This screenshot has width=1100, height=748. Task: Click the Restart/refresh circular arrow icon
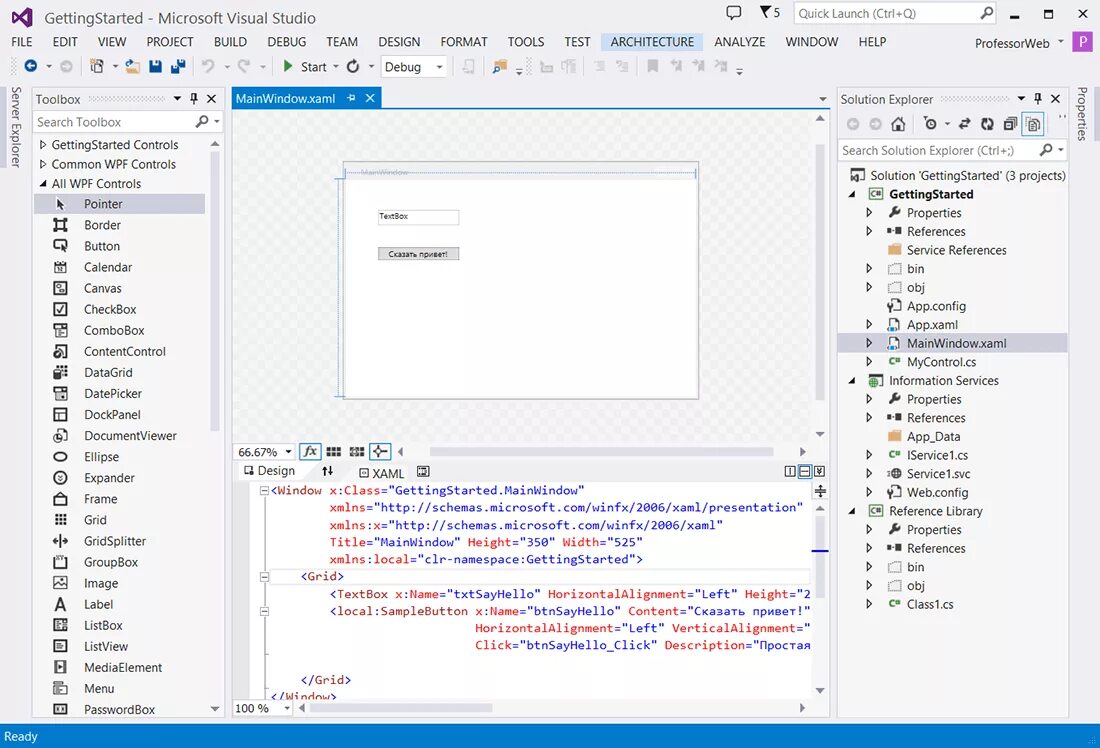click(353, 66)
